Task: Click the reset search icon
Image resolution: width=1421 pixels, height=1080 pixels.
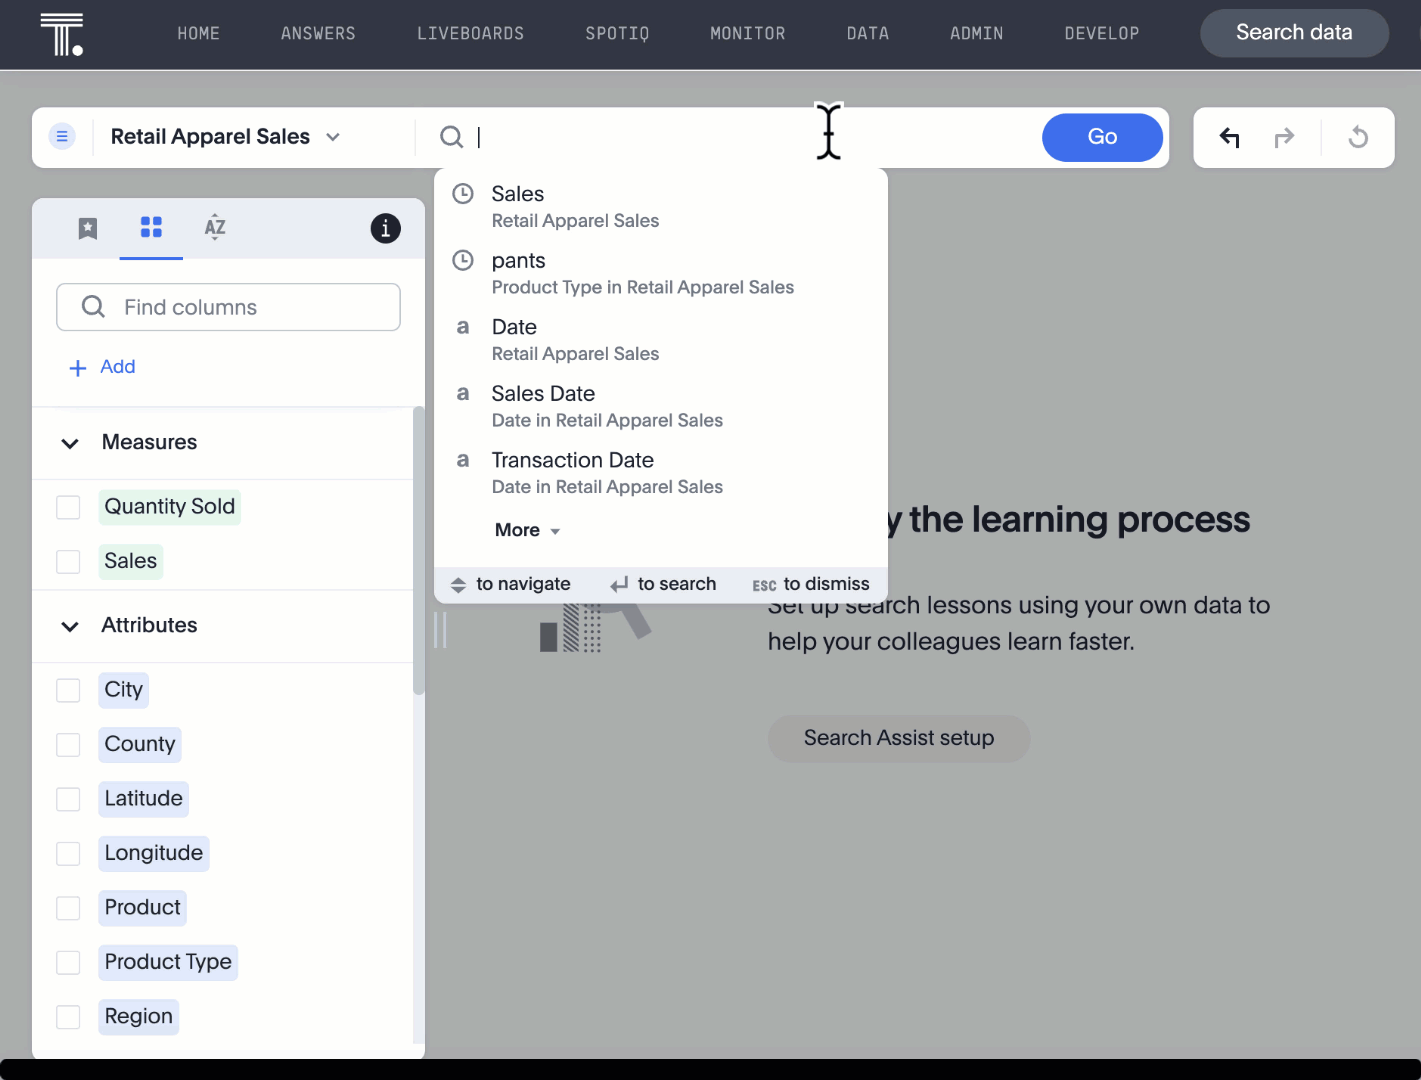Action: [1358, 137]
